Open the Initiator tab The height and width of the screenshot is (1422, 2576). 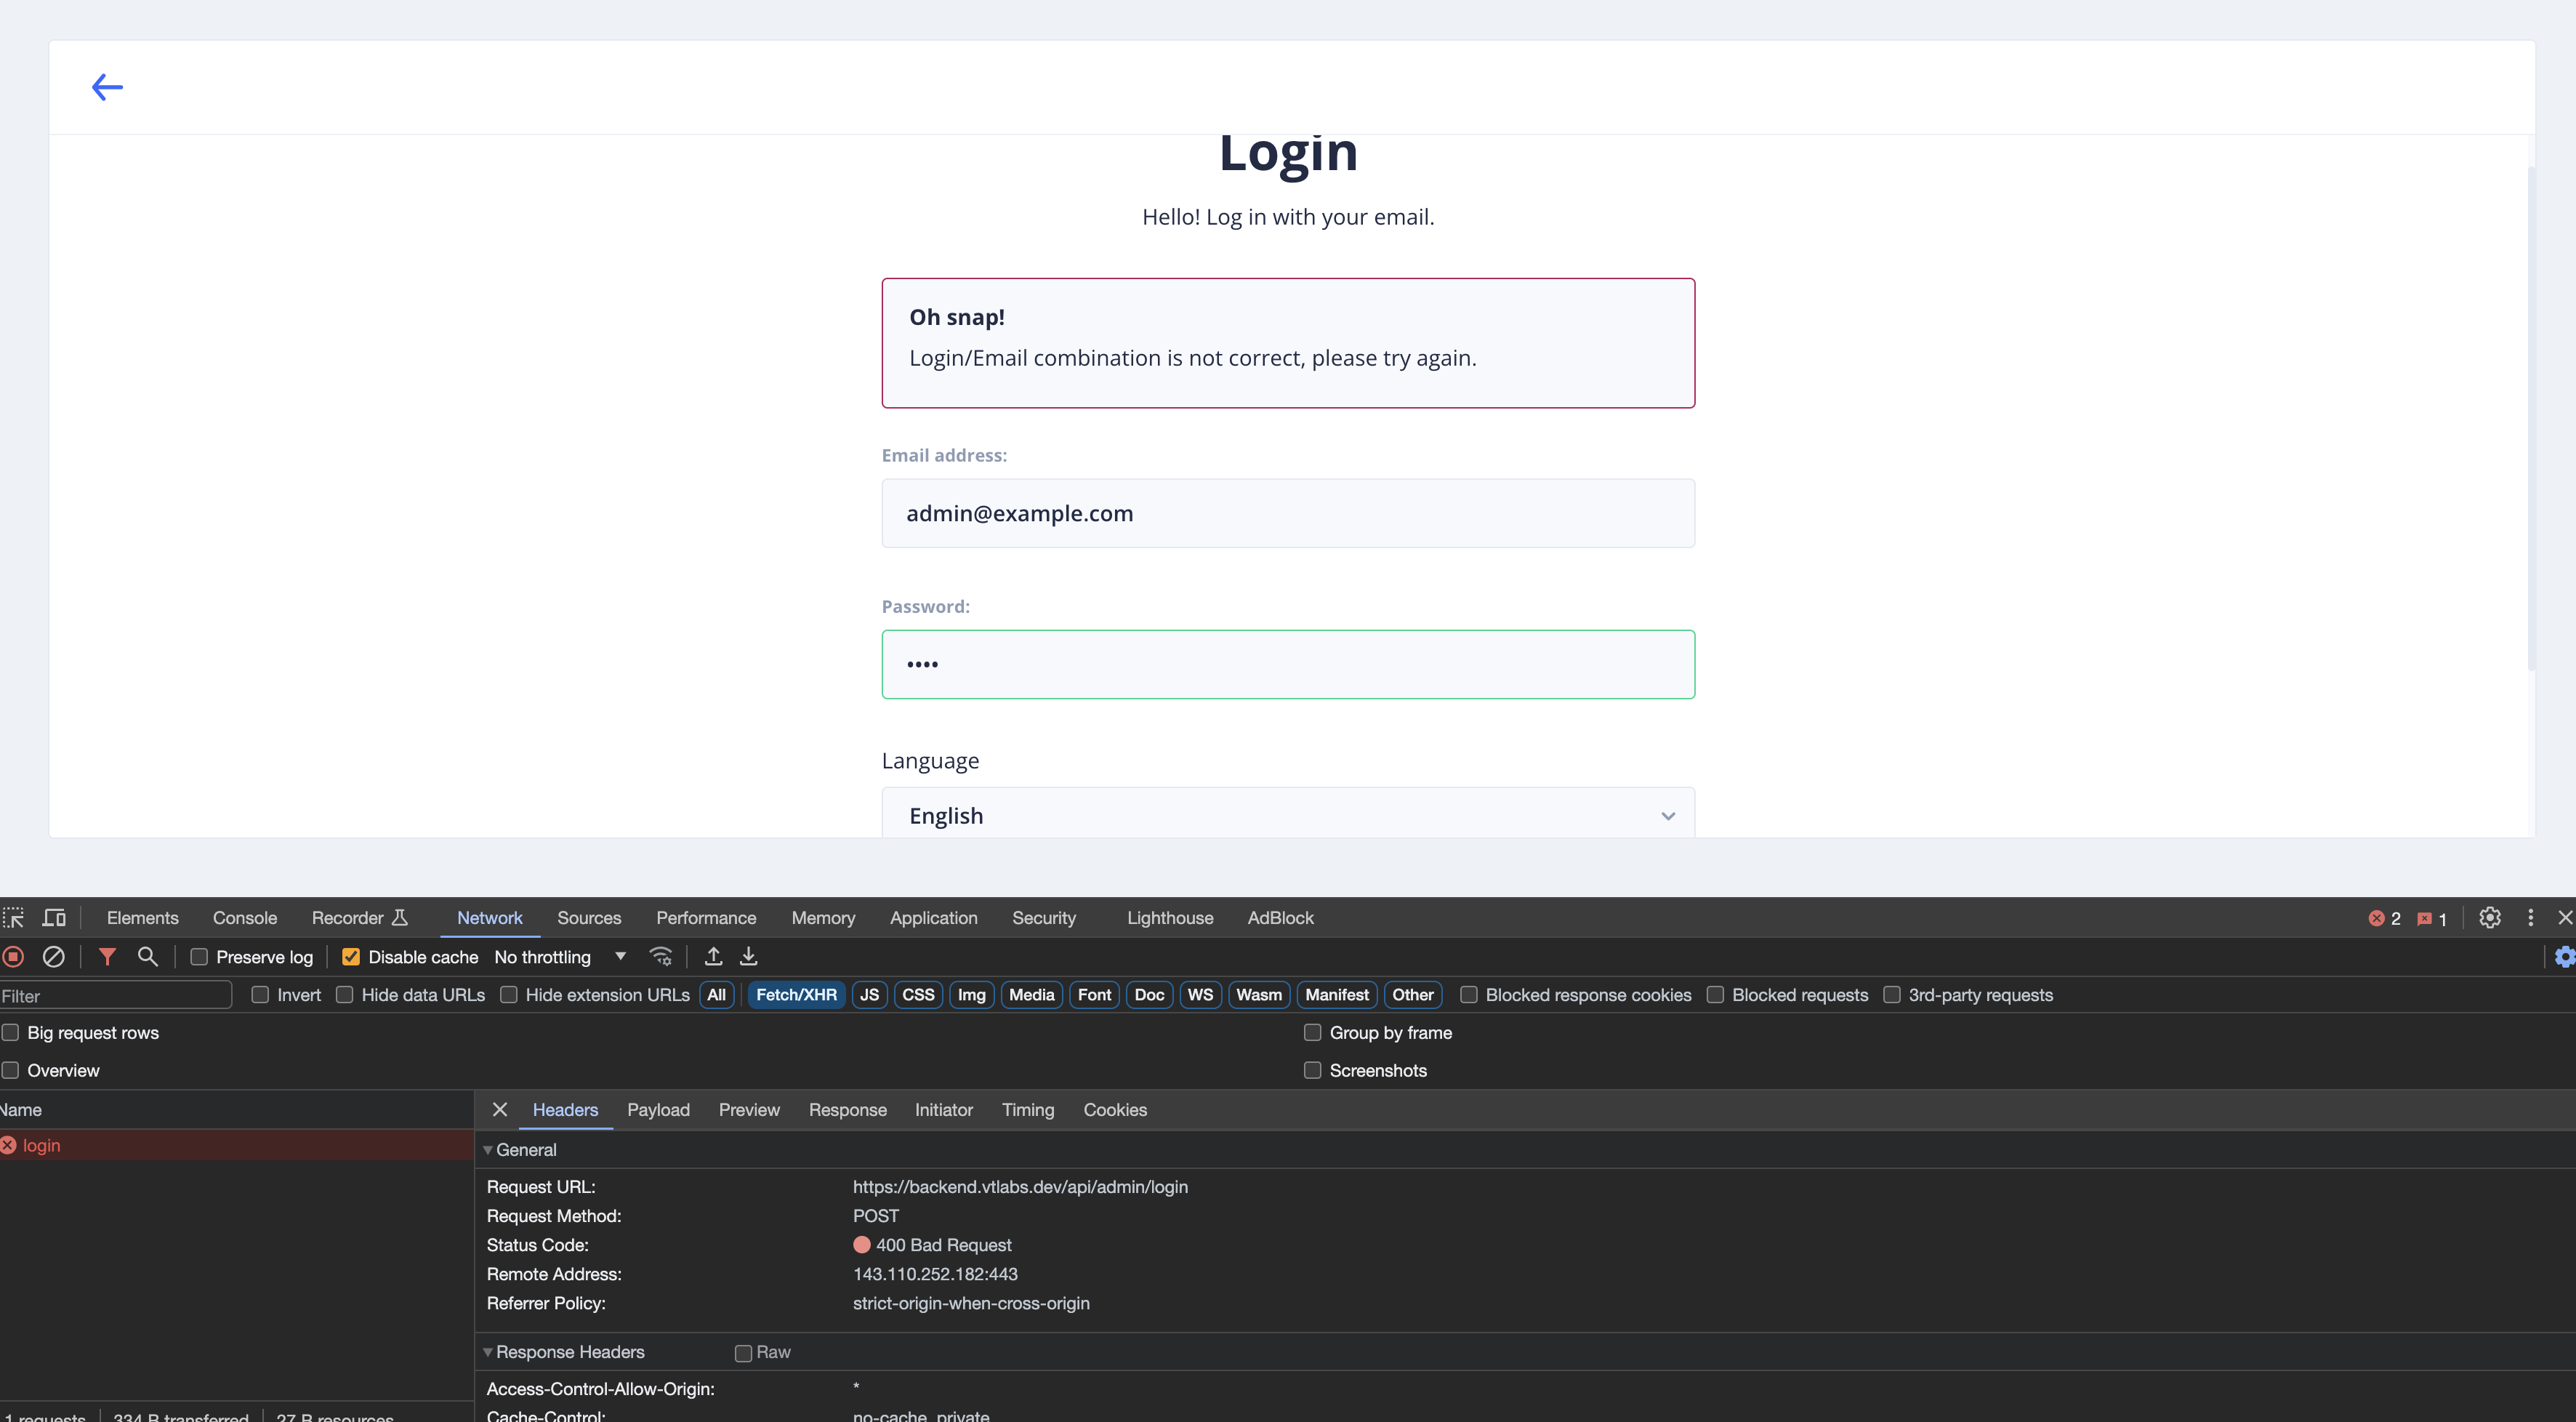pyautogui.click(x=943, y=1110)
